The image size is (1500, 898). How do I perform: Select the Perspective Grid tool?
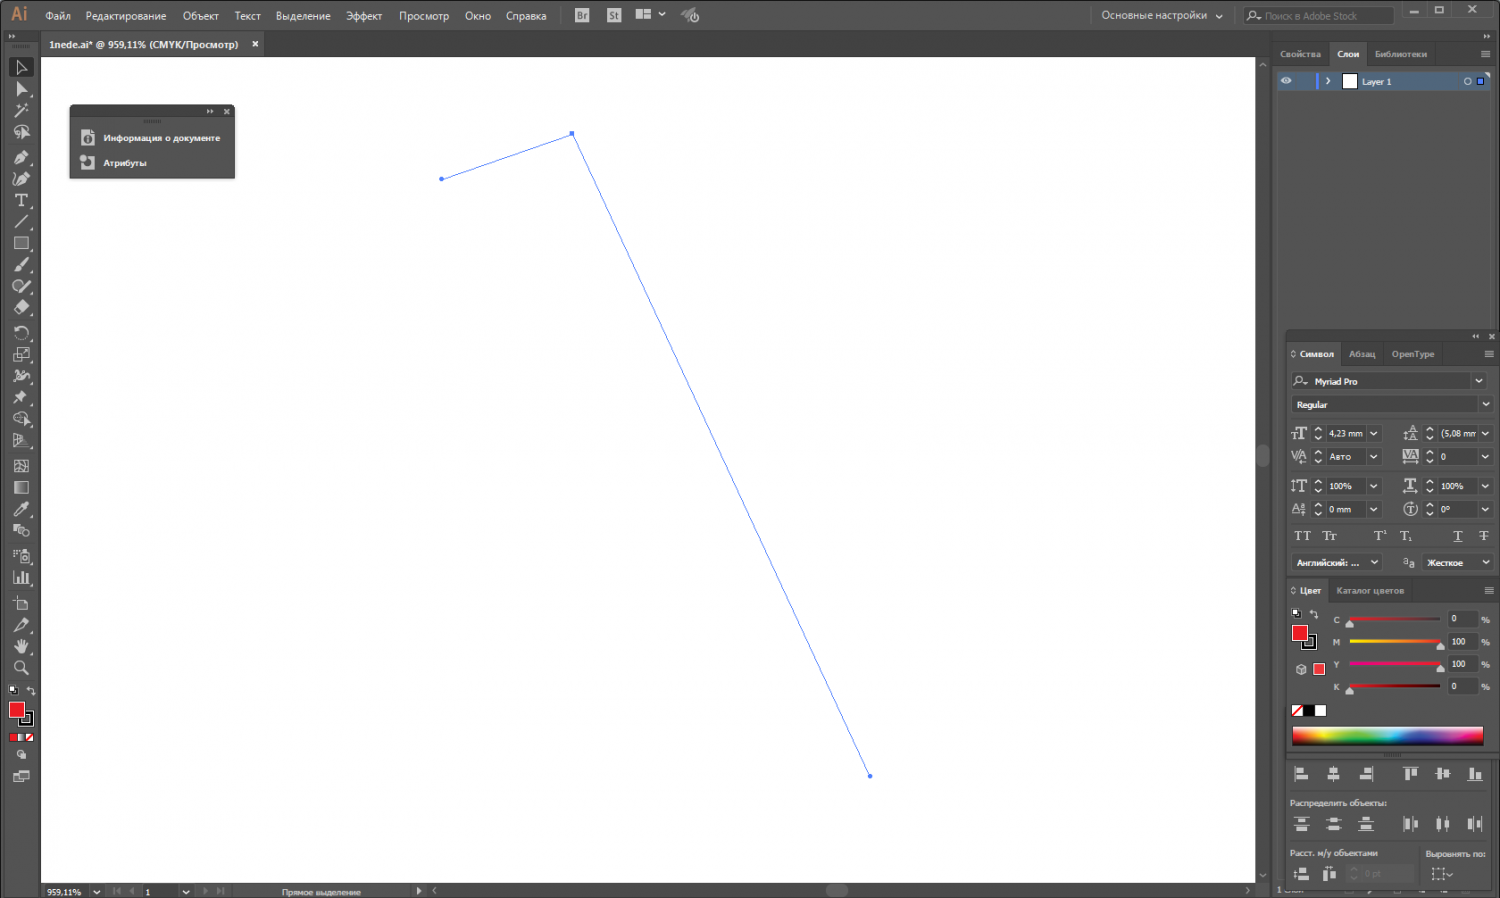[x=21, y=441]
